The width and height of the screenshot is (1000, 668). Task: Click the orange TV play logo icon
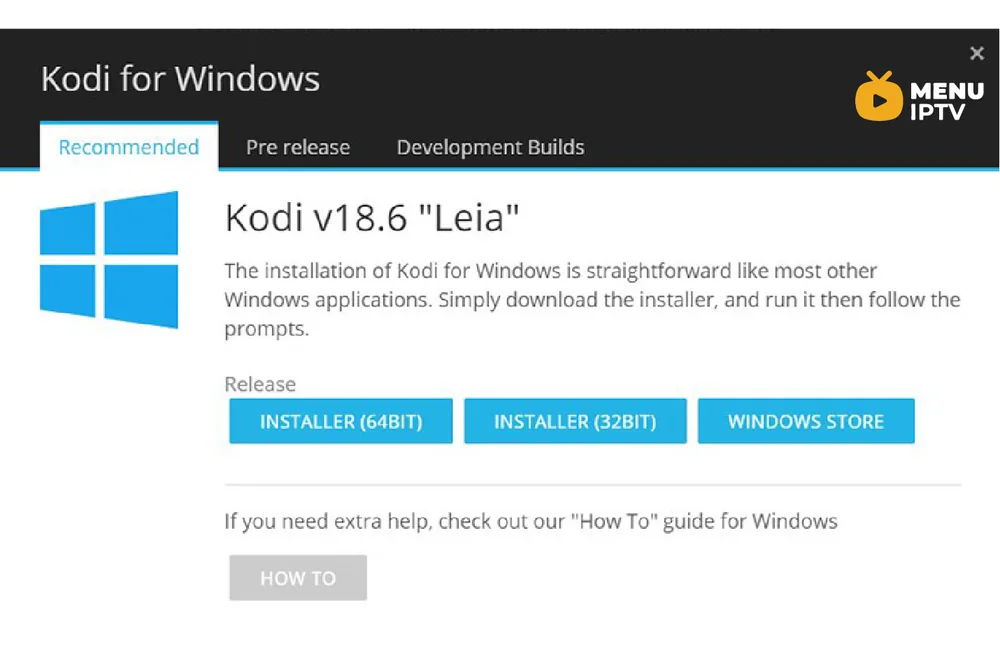tap(879, 96)
